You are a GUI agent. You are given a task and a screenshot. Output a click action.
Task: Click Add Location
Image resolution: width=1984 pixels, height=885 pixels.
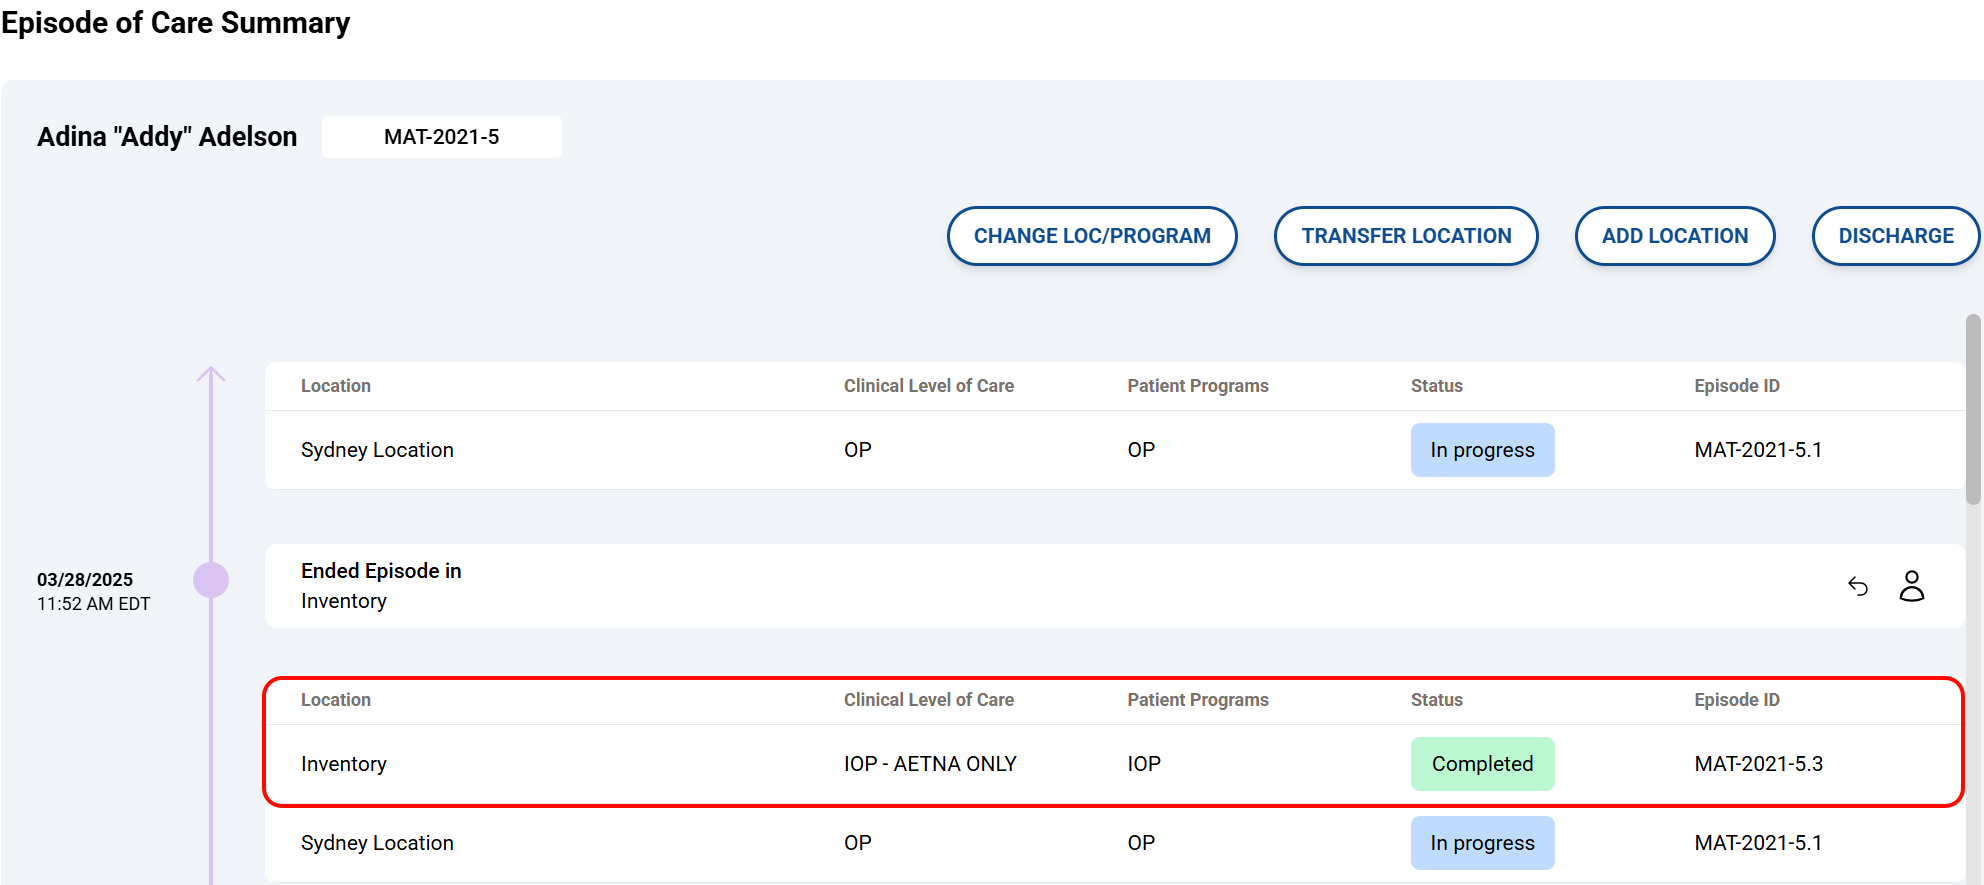click(x=1674, y=236)
